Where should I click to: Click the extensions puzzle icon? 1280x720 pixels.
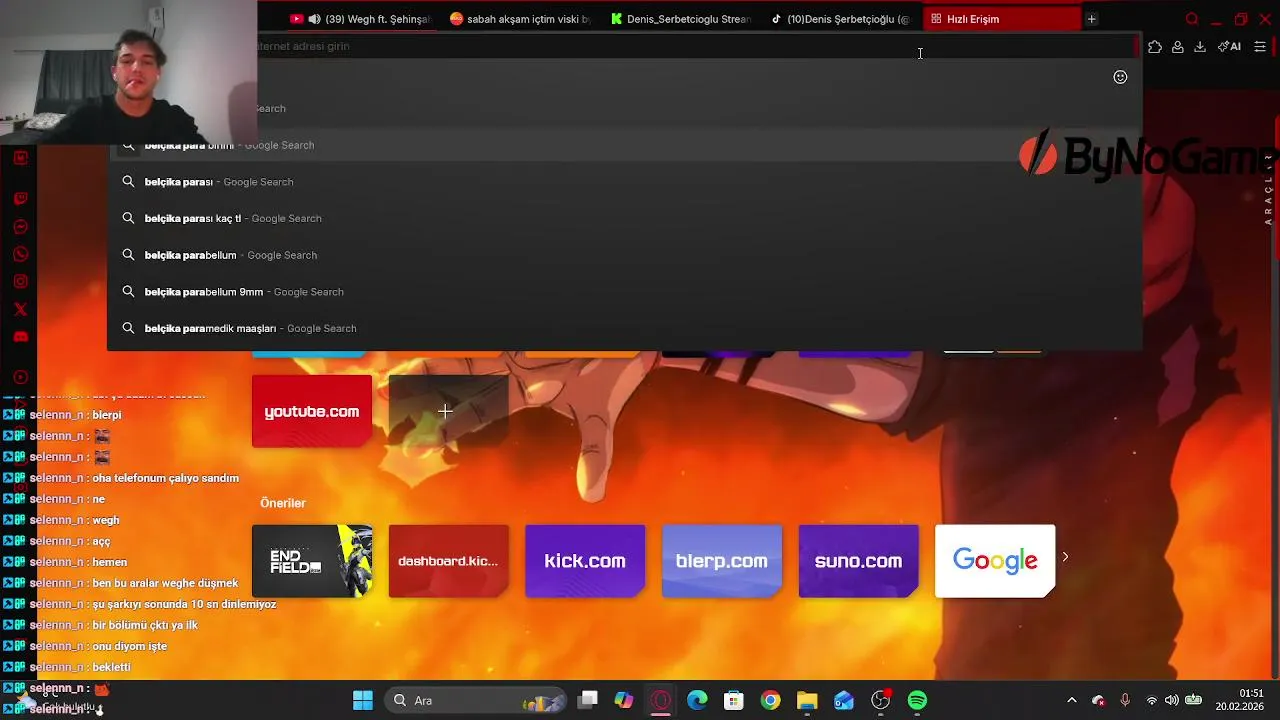point(1155,46)
